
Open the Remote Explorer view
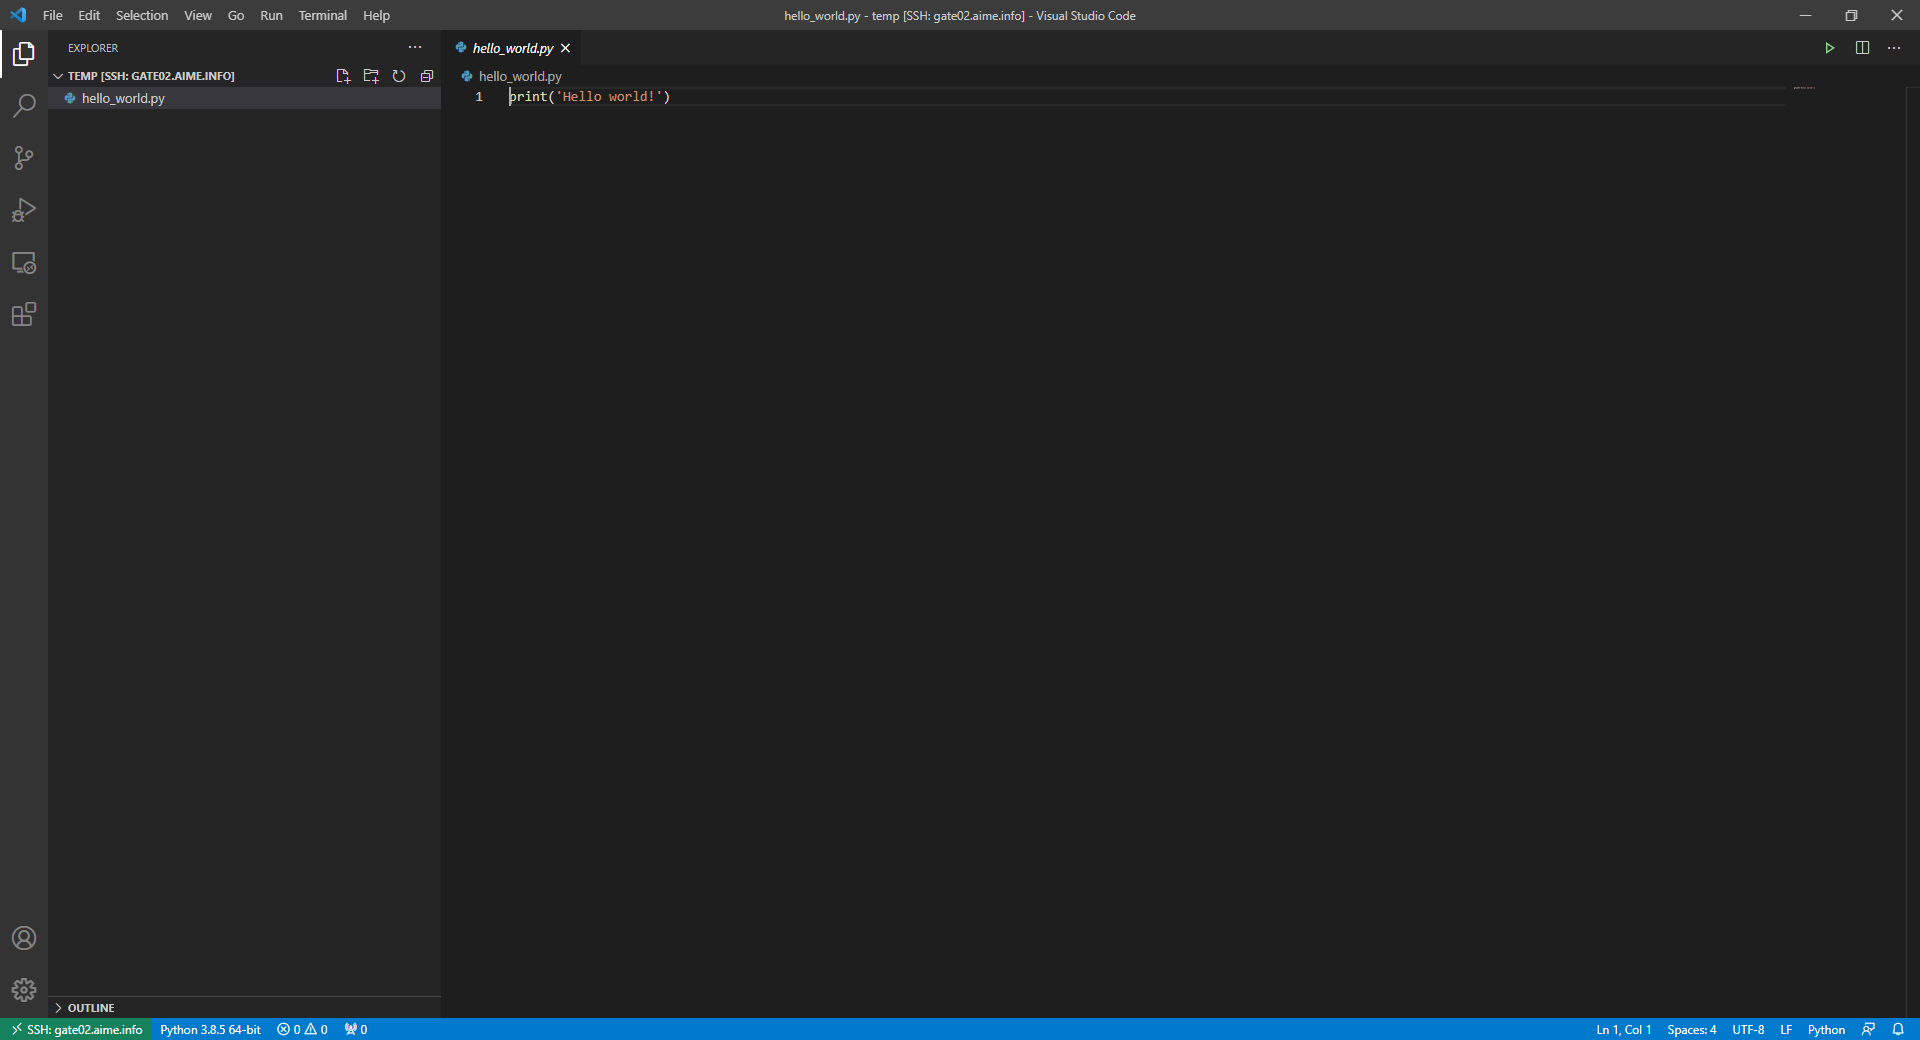[24, 262]
